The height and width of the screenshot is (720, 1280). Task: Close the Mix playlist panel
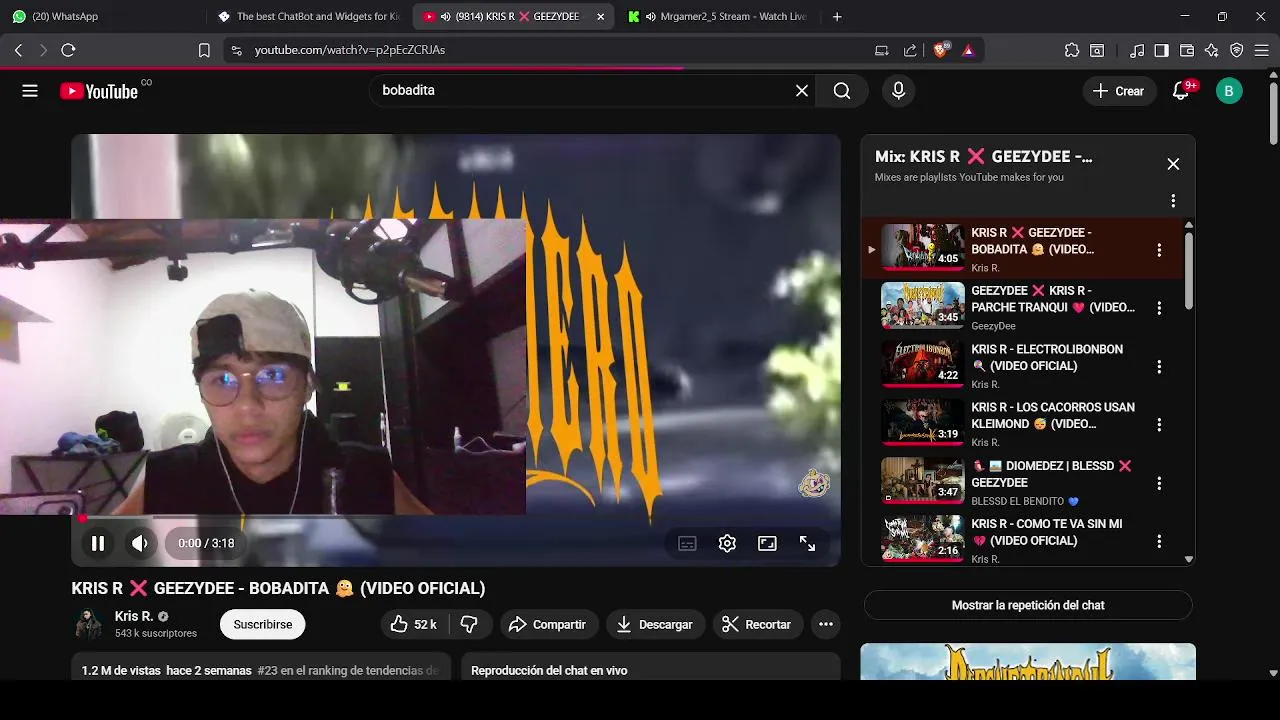(1173, 164)
